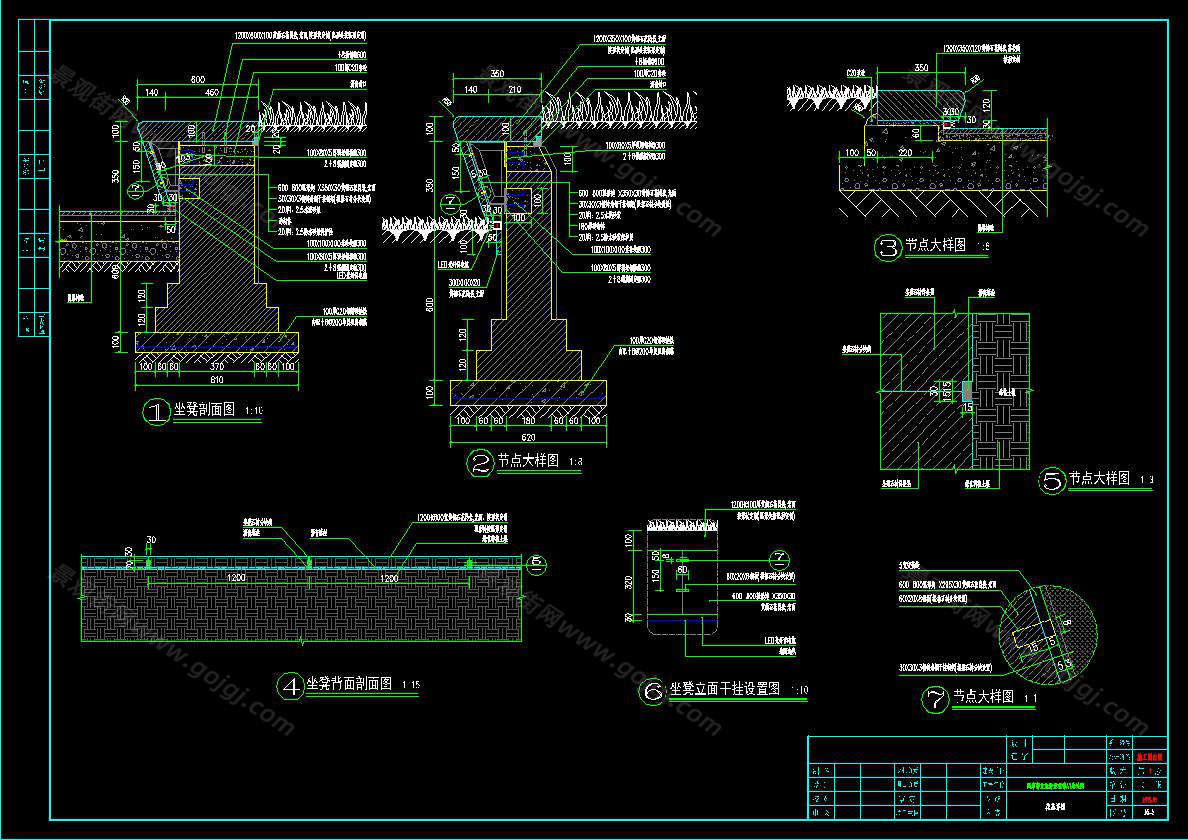The image size is (1188, 840).
Task: Click the circled number 1 drawing marker
Action: (x=158, y=411)
